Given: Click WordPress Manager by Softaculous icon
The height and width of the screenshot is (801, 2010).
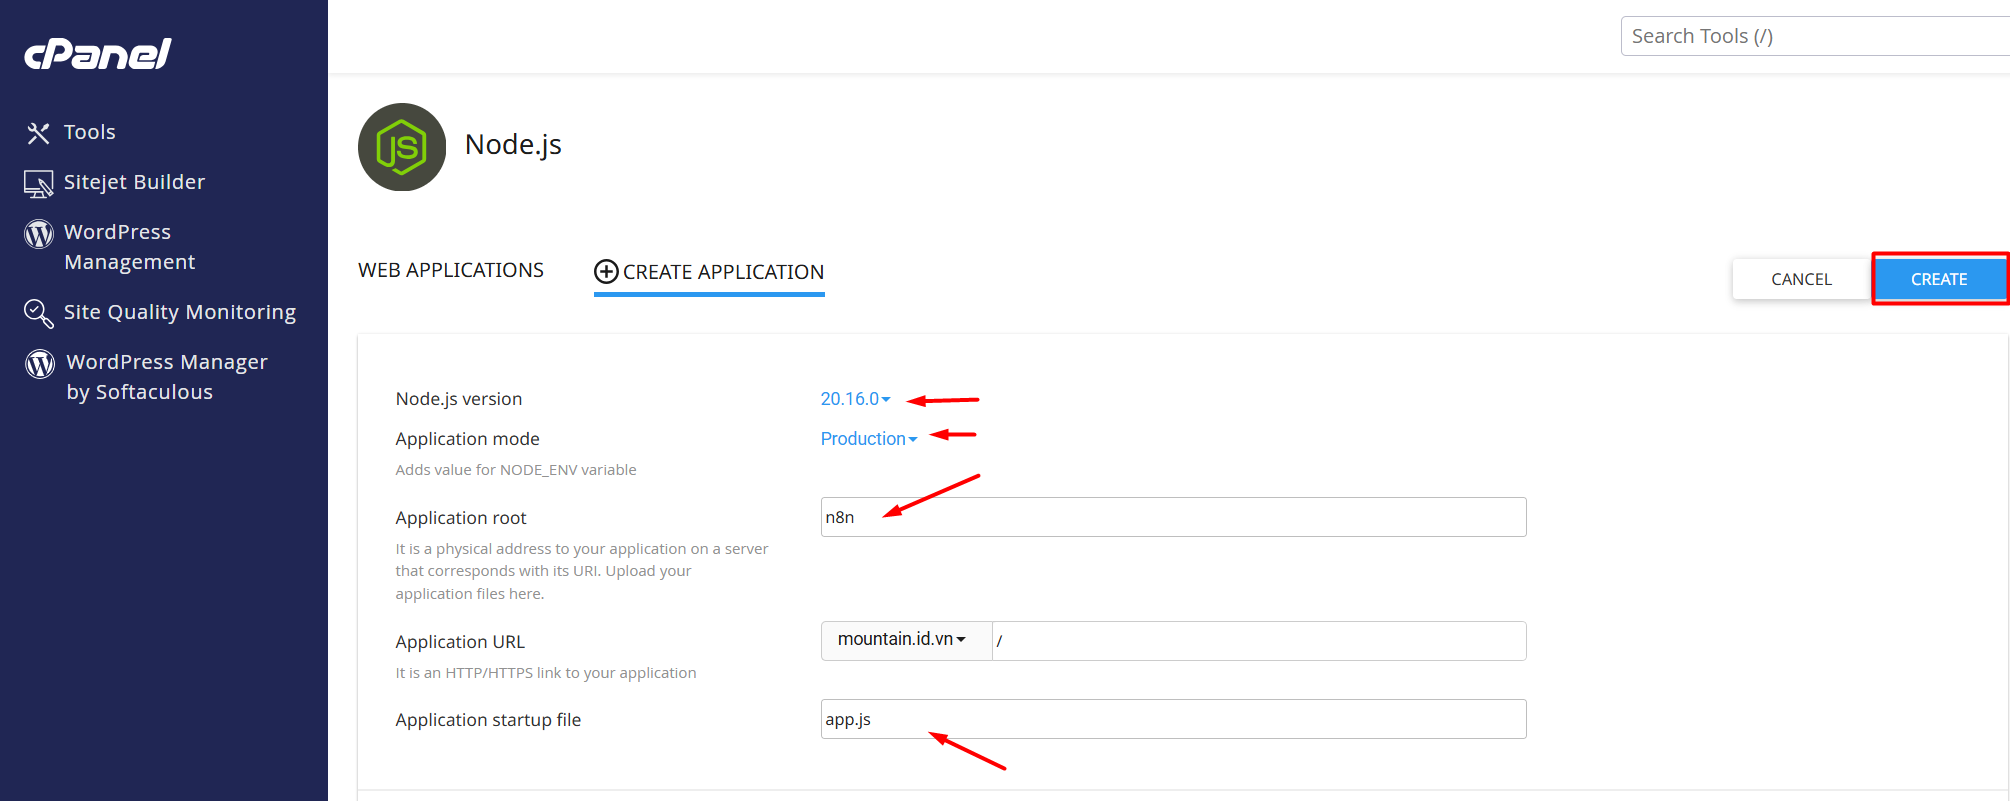Looking at the screenshot, I should (x=40, y=364).
